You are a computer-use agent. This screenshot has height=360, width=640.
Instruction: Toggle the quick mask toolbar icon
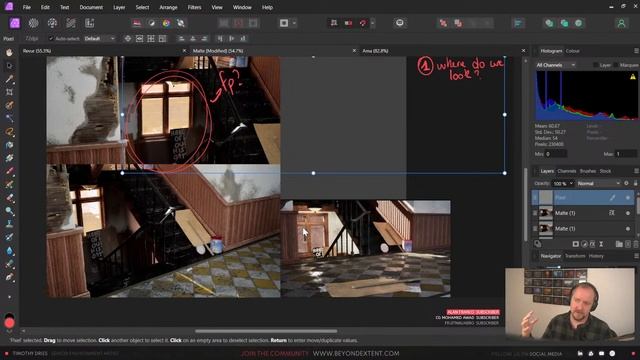(x=284, y=23)
